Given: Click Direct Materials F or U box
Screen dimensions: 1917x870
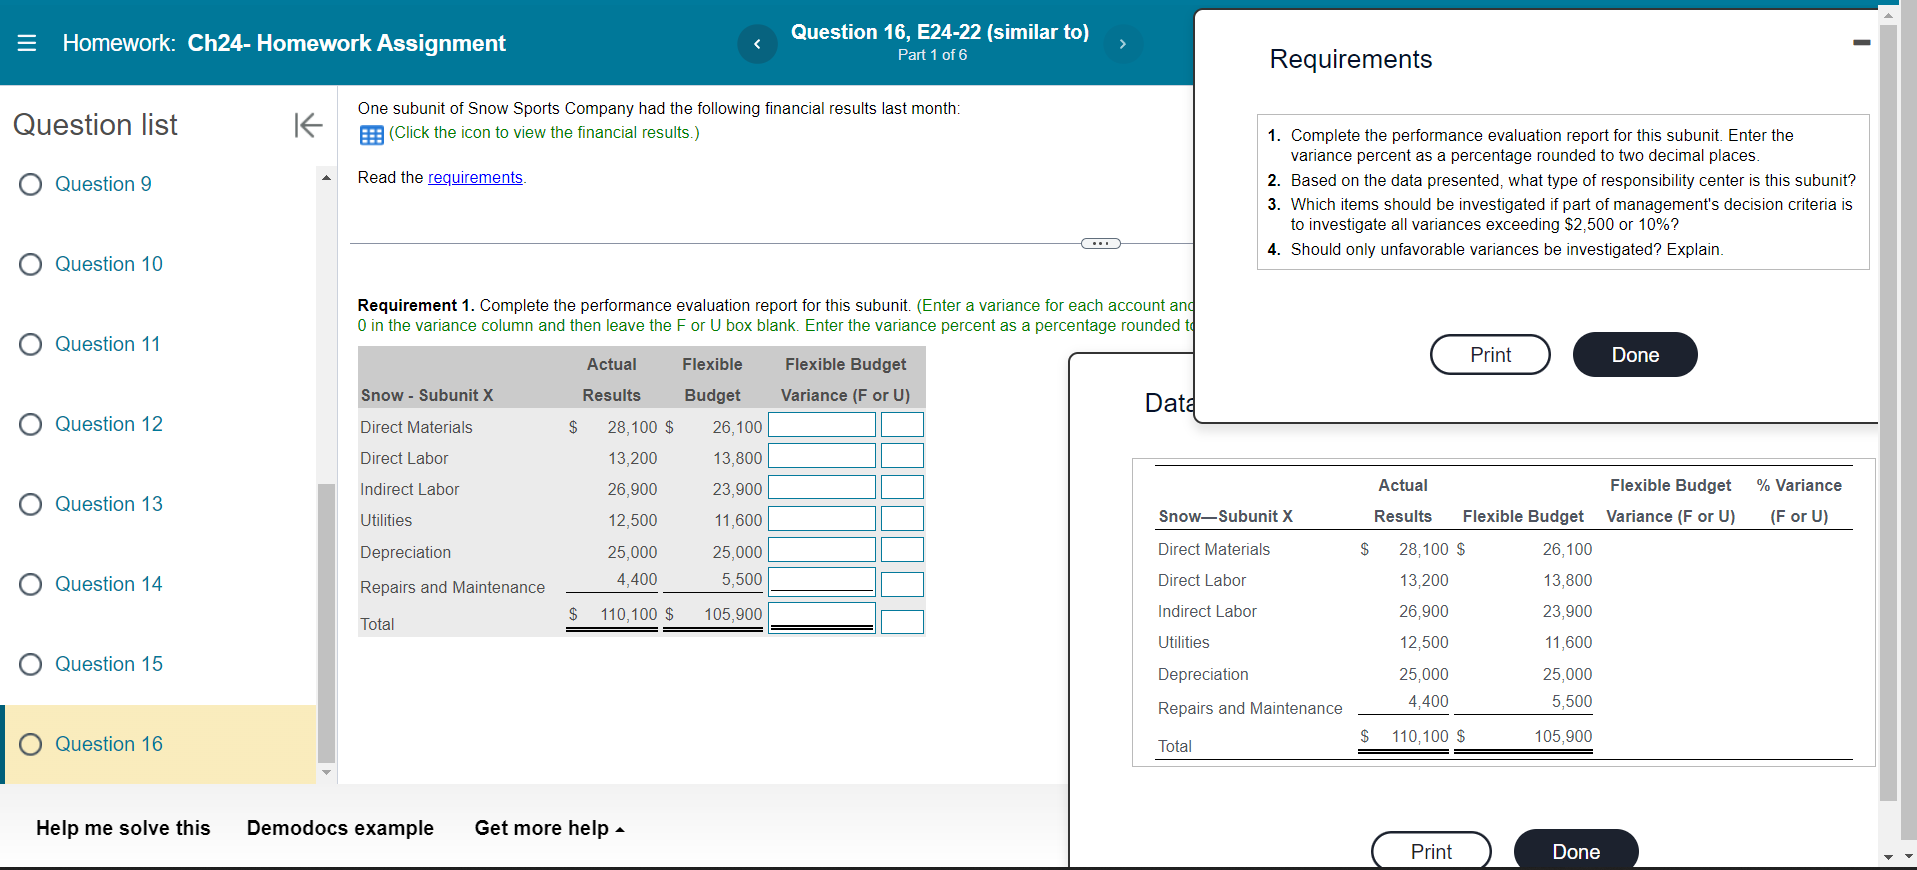Looking at the screenshot, I should pos(902,425).
